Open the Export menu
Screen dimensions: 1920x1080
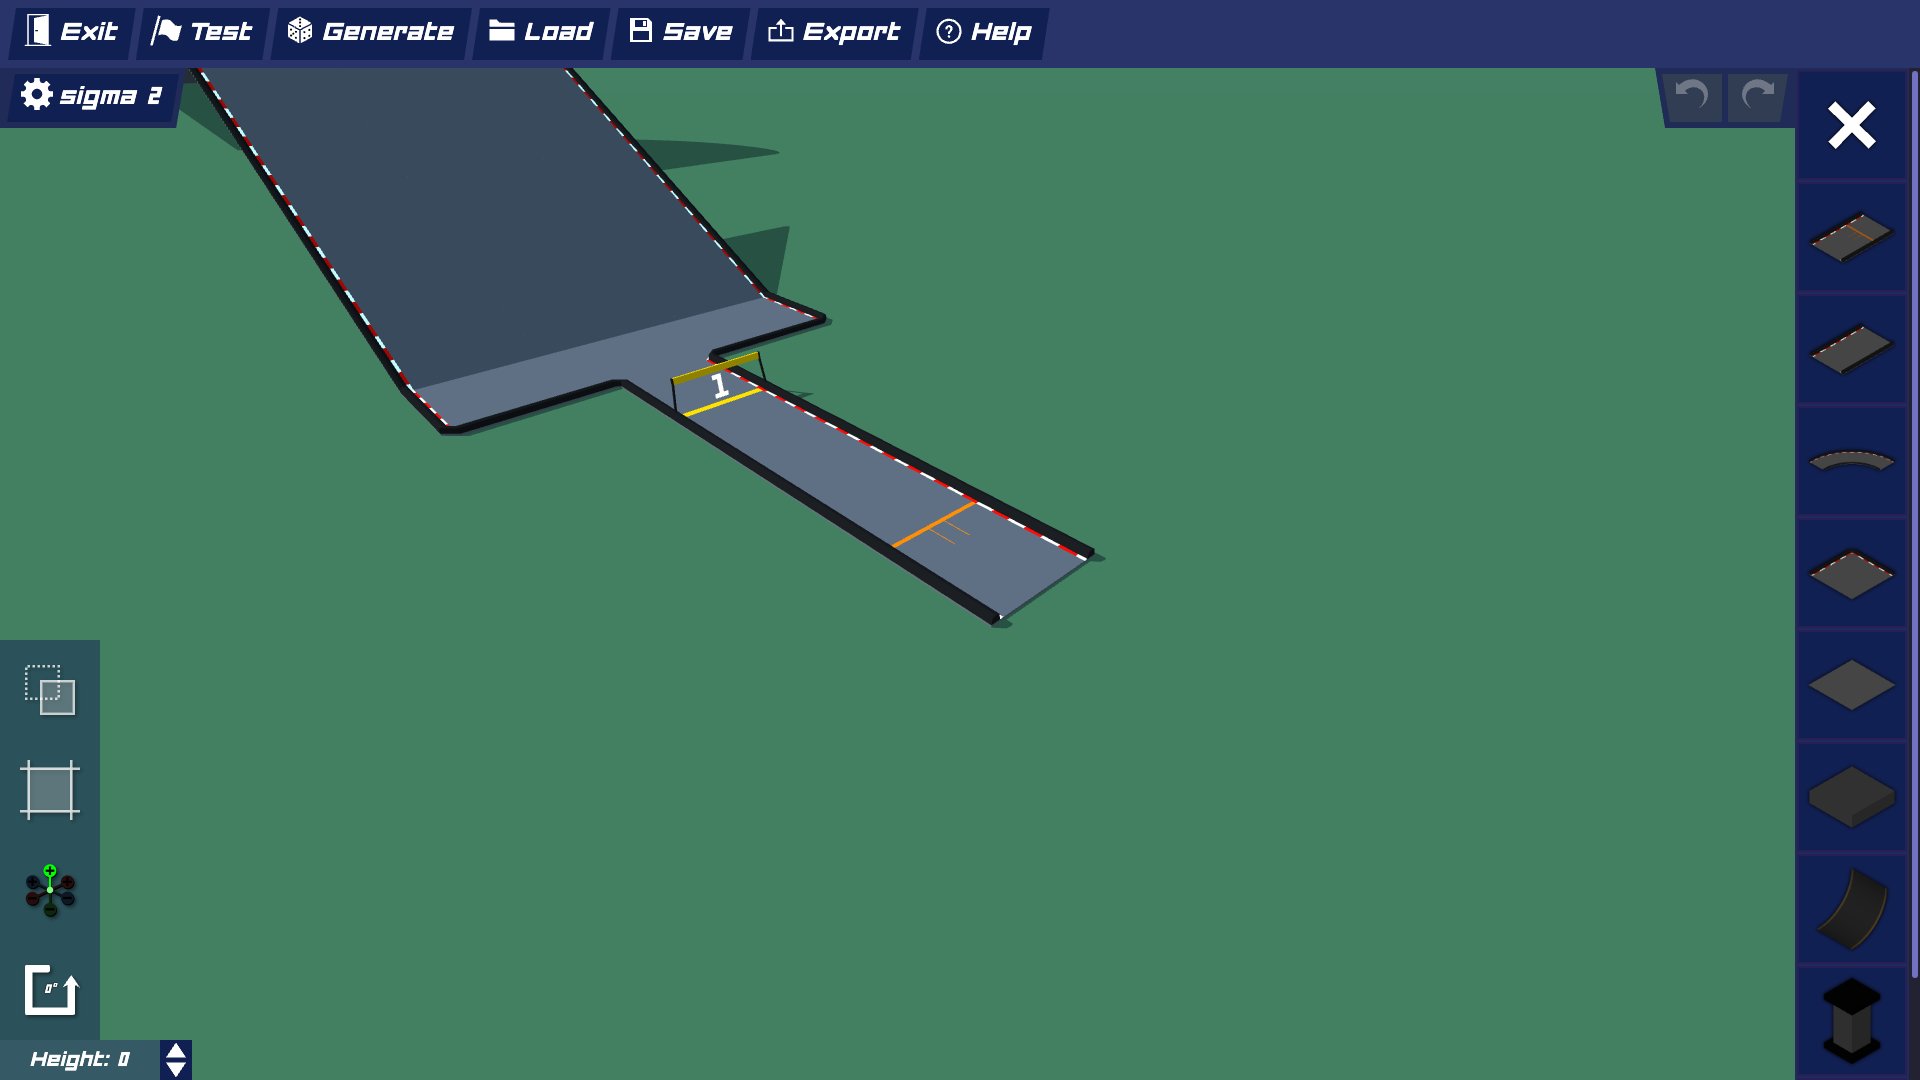coord(833,32)
